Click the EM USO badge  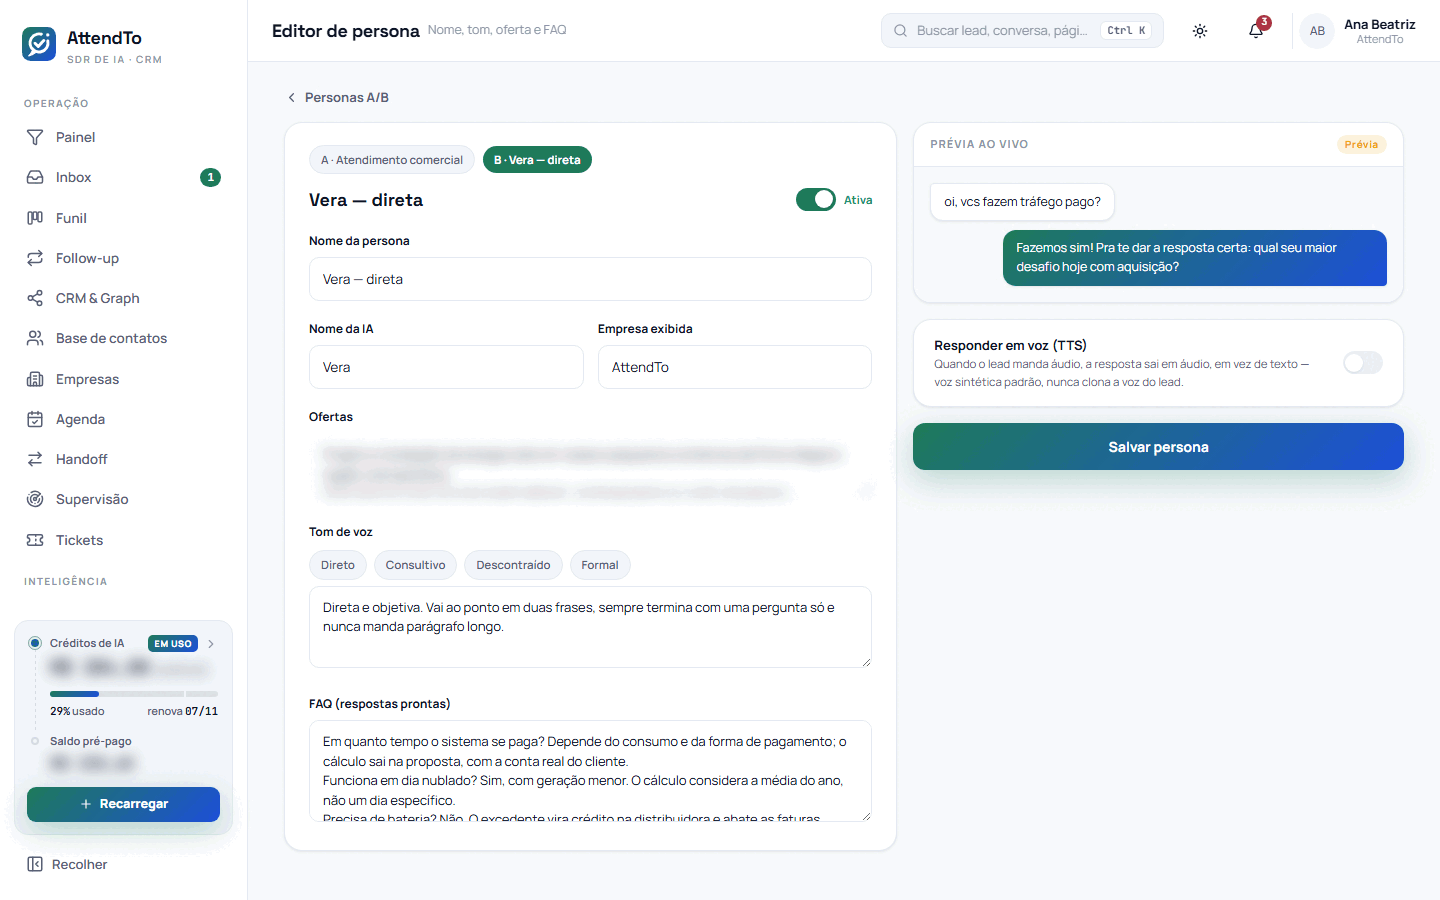click(173, 644)
